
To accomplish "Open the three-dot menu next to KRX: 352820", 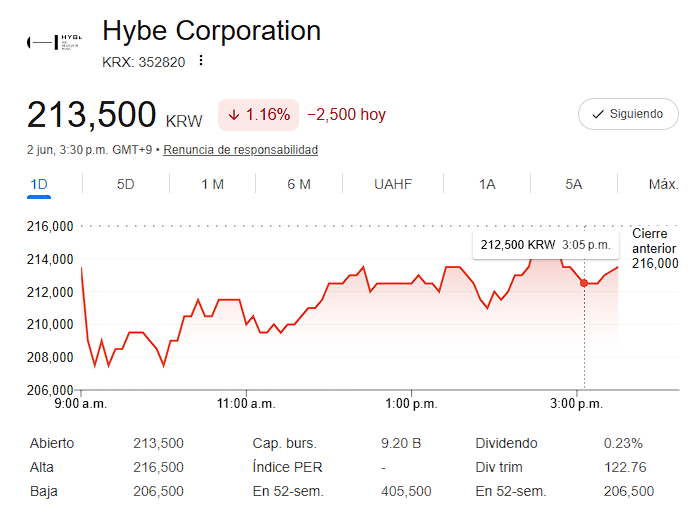I will pos(201,61).
